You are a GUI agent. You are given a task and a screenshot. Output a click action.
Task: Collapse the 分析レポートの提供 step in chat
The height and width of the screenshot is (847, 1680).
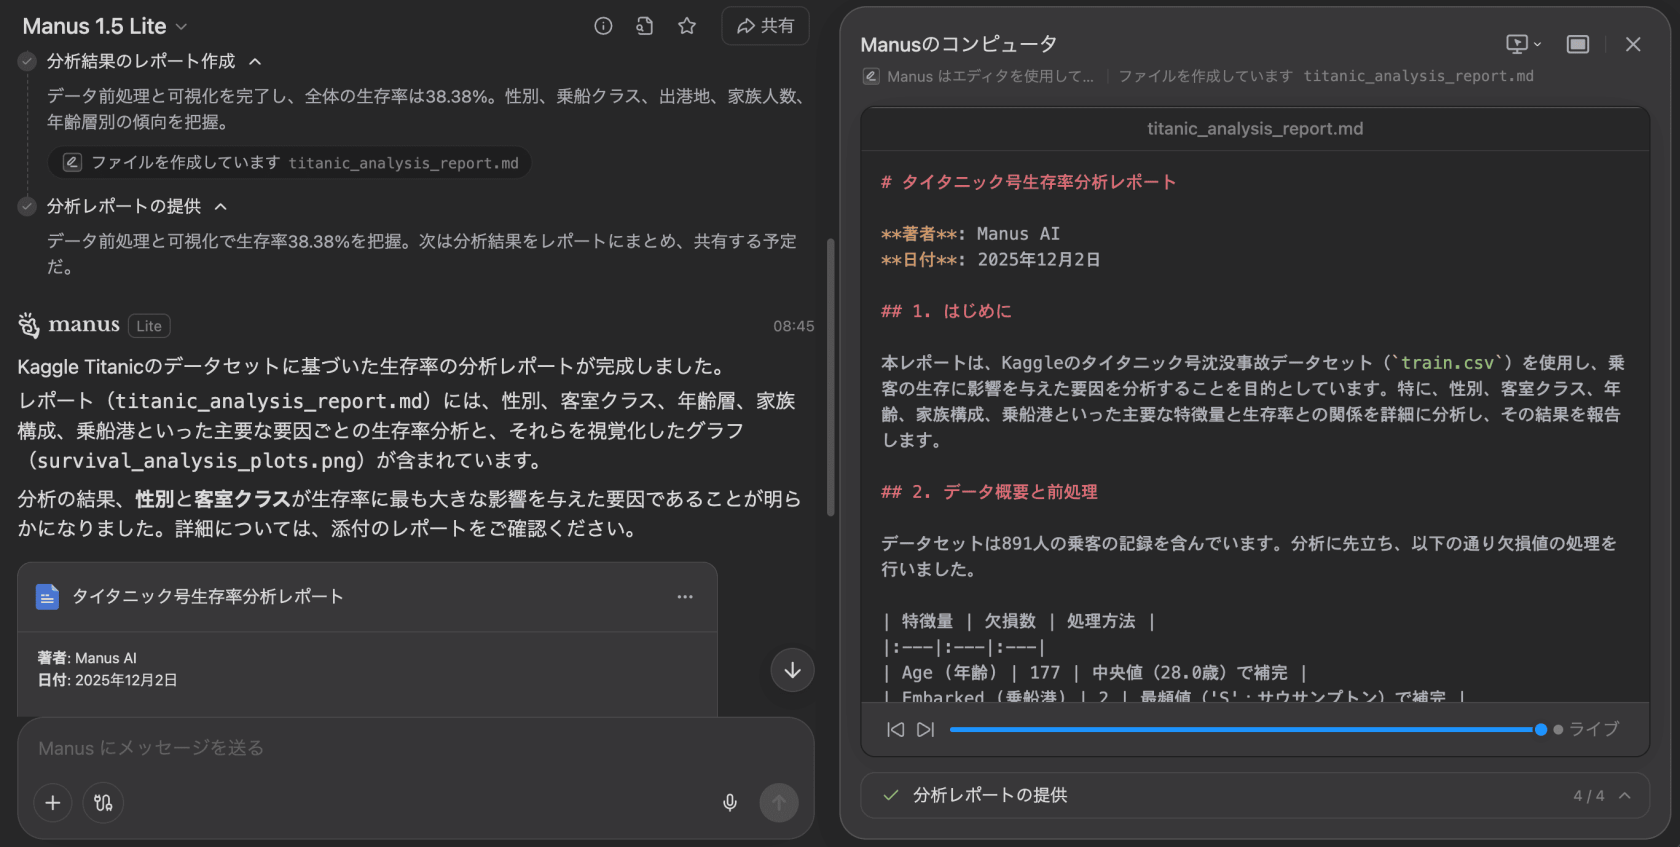221,206
